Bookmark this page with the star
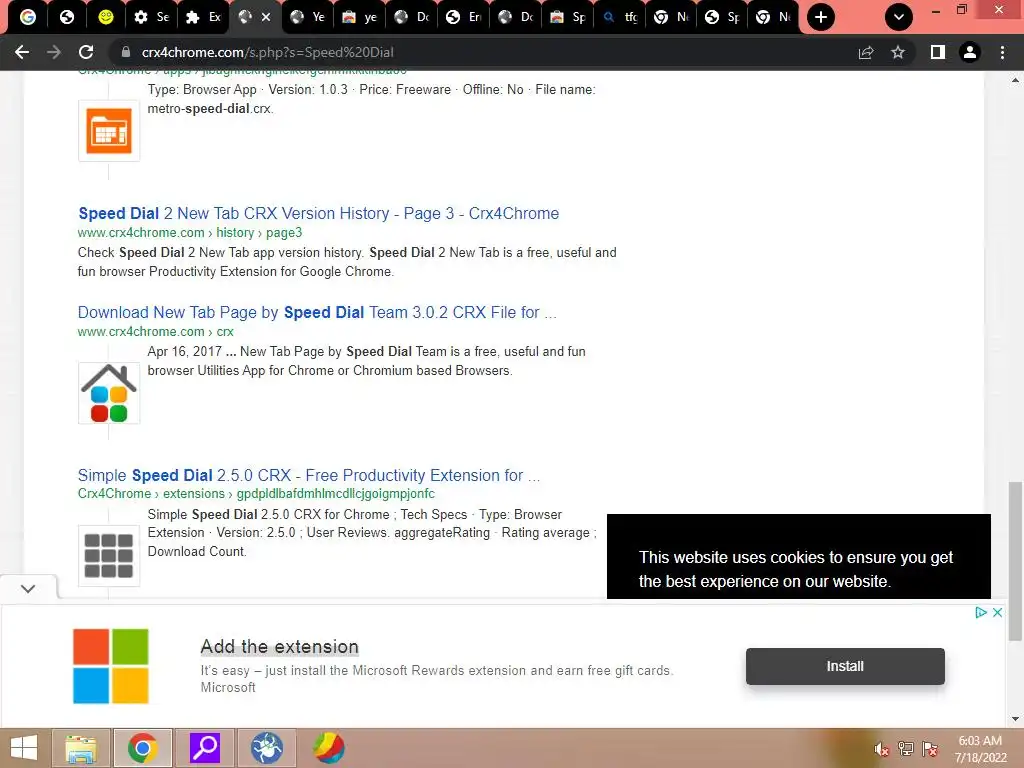The image size is (1024, 768). click(898, 52)
